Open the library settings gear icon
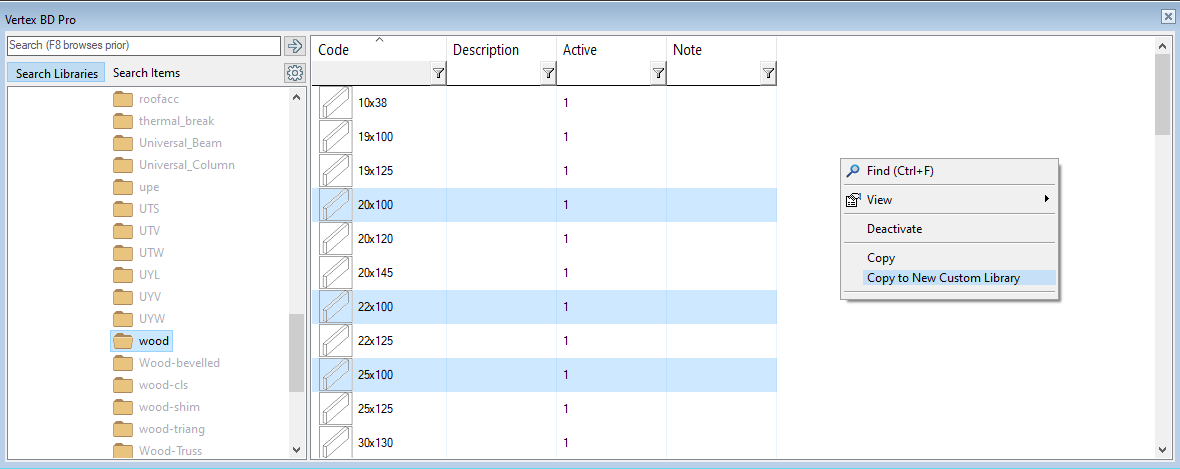 [x=294, y=73]
